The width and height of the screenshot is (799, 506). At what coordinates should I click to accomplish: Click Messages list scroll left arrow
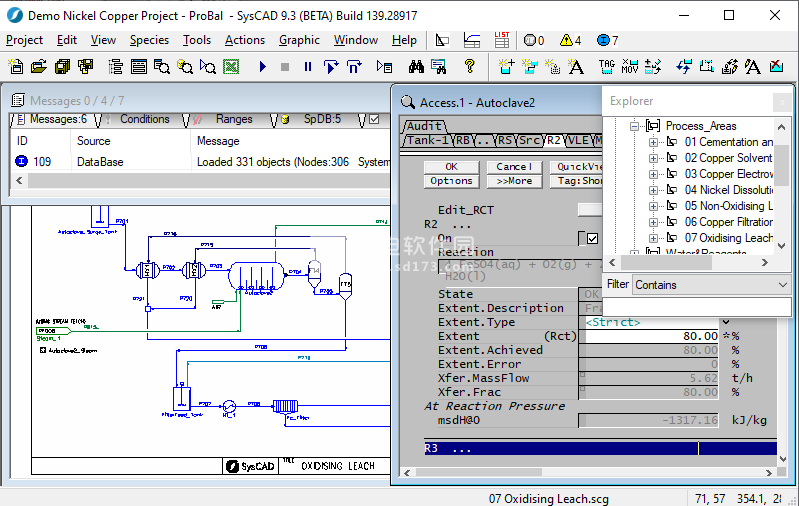pyautogui.click(x=19, y=180)
